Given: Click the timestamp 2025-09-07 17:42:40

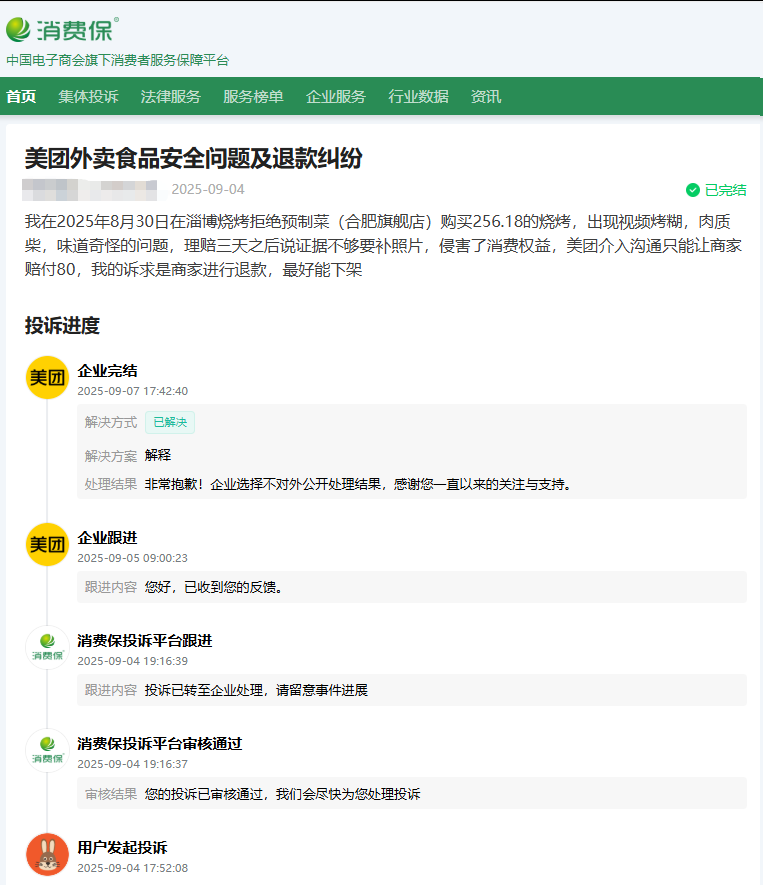Looking at the screenshot, I should (x=133, y=391).
